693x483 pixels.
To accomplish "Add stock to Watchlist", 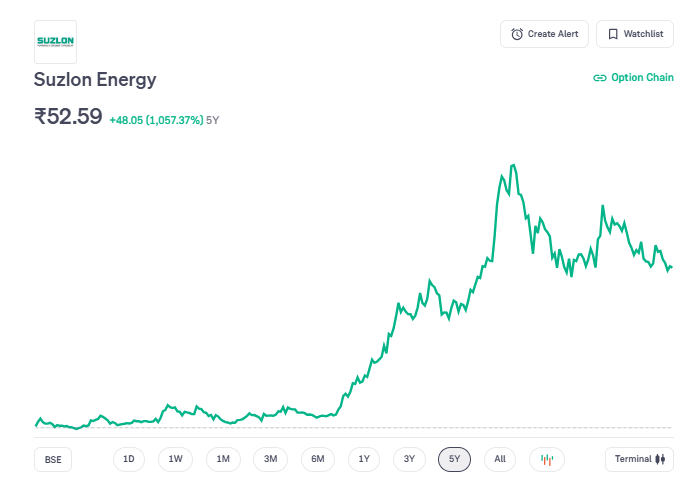I will (x=635, y=34).
